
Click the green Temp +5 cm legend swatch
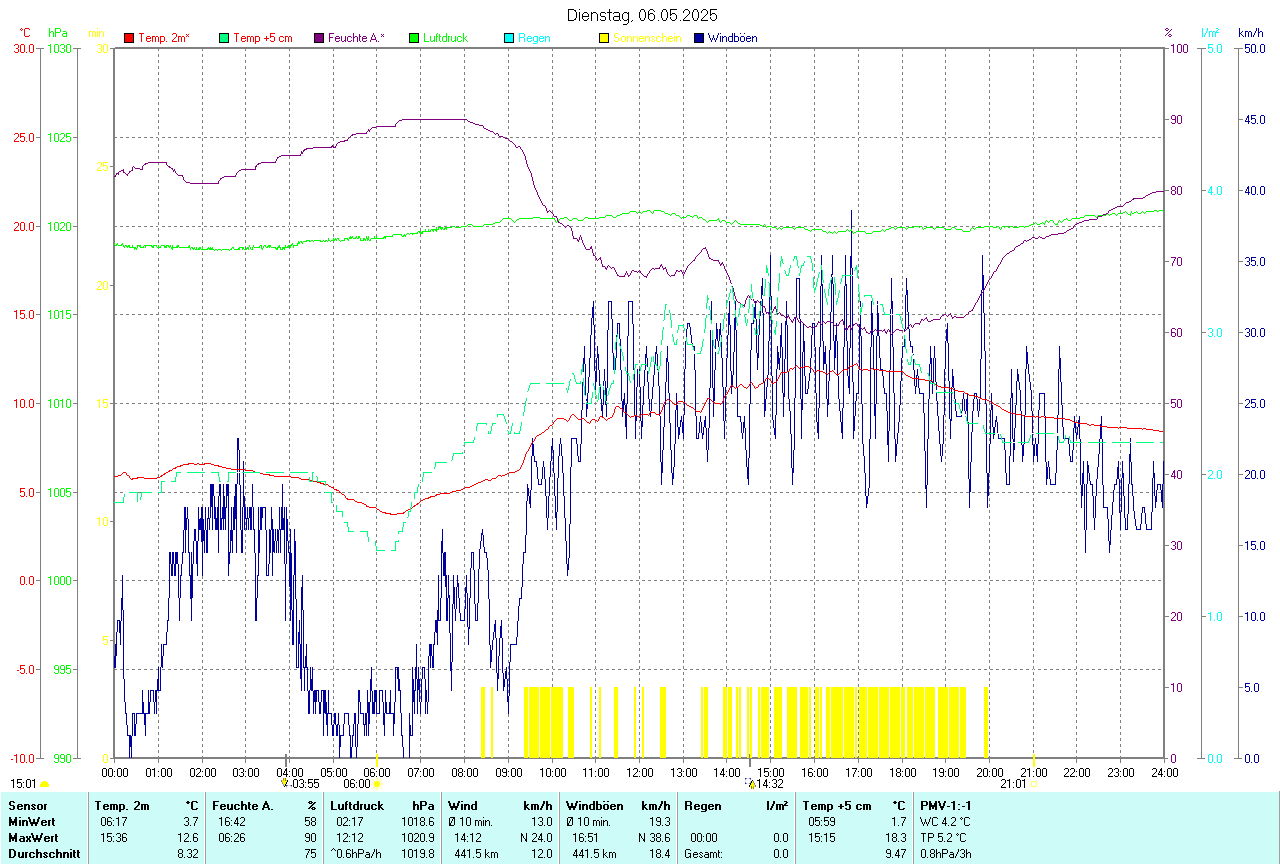[x=224, y=38]
